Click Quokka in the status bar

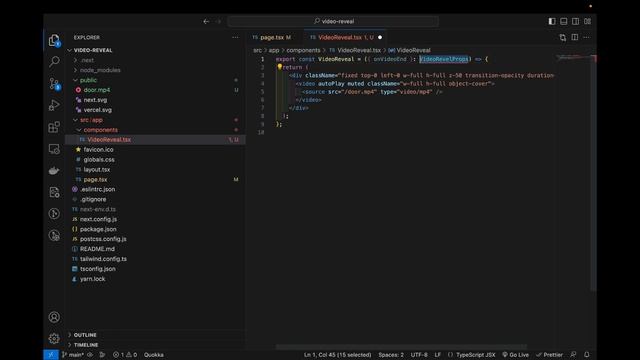(154, 355)
